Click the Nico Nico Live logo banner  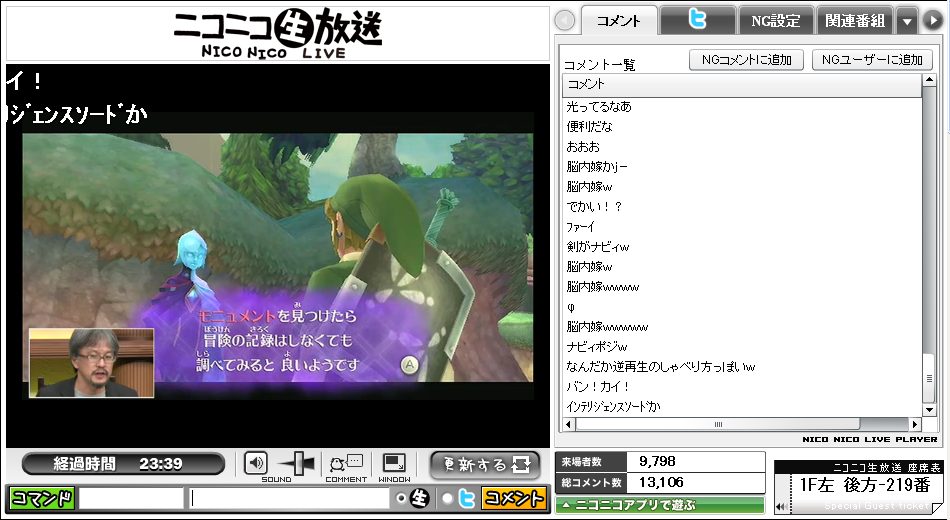(x=278, y=33)
